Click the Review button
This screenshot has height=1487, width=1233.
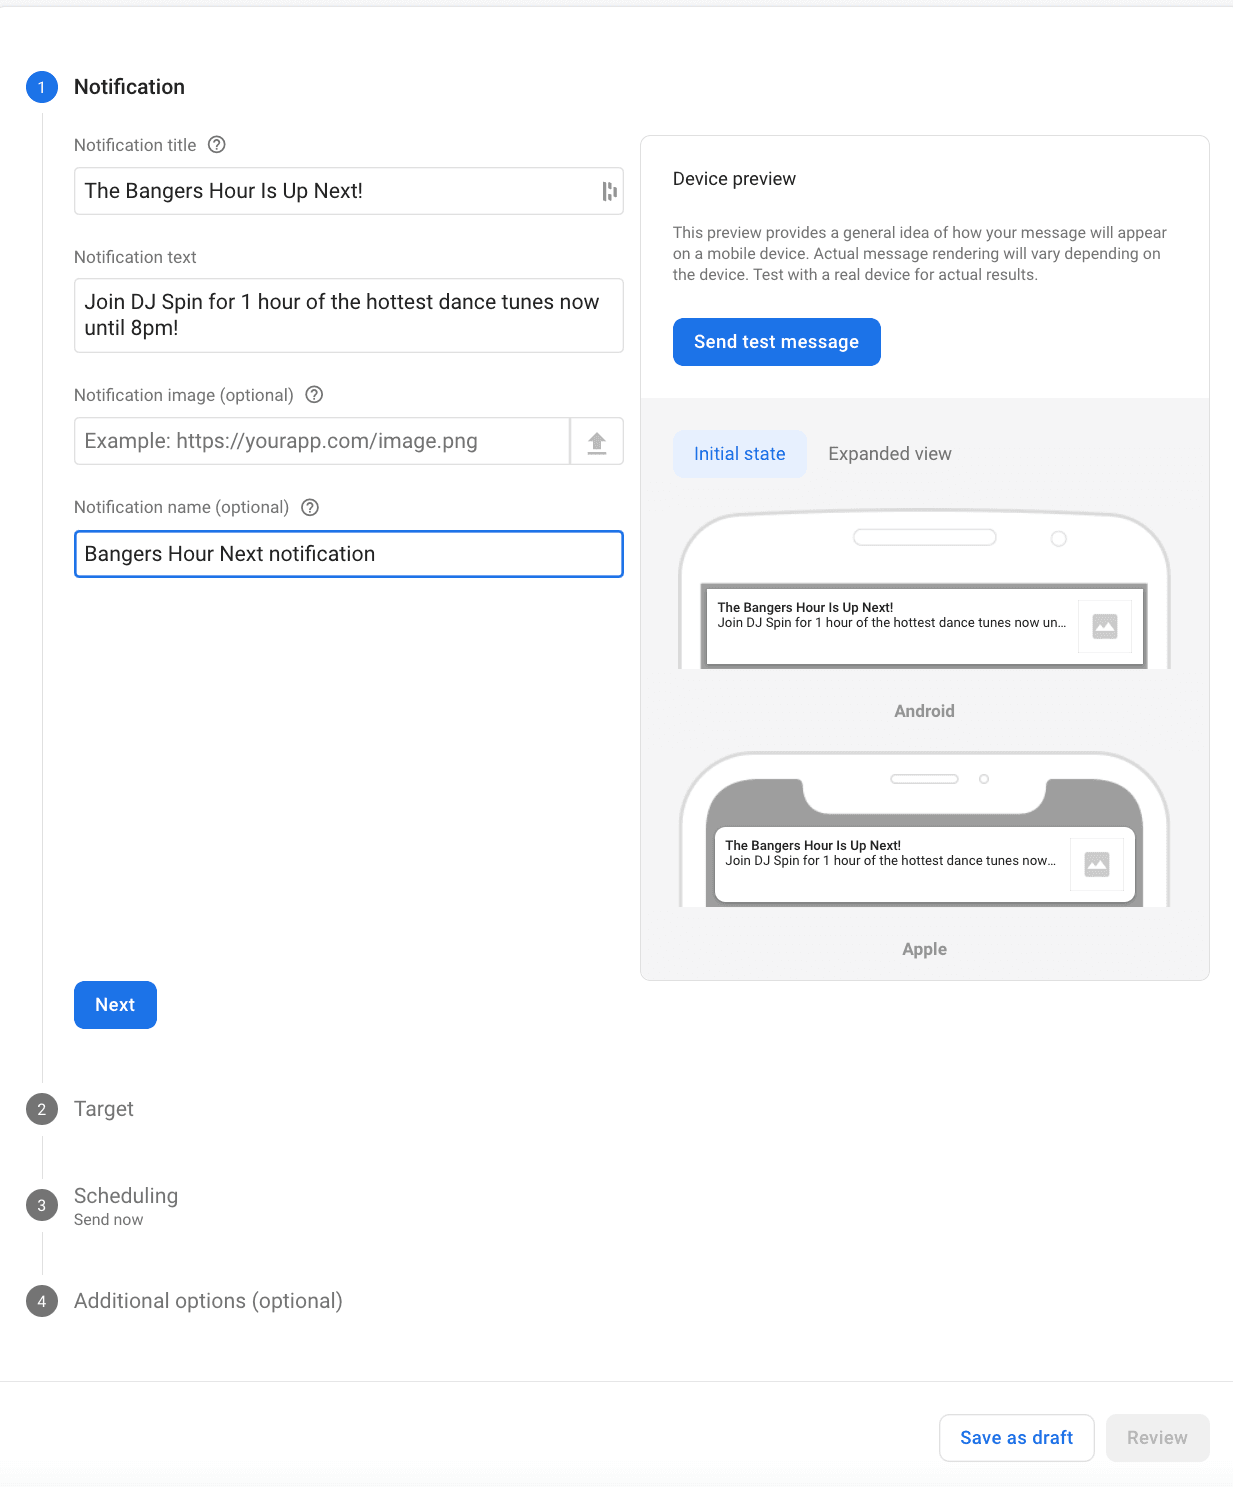coord(1157,1437)
